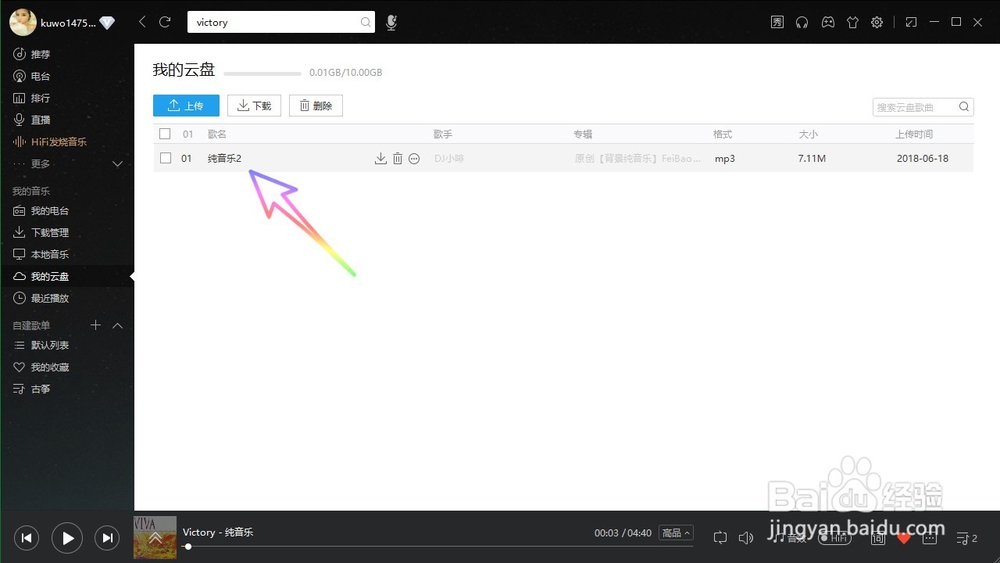Sort by 大小 column header
Image resolution: width=1000 pixels, height=563 pixels.
point(808,134)
